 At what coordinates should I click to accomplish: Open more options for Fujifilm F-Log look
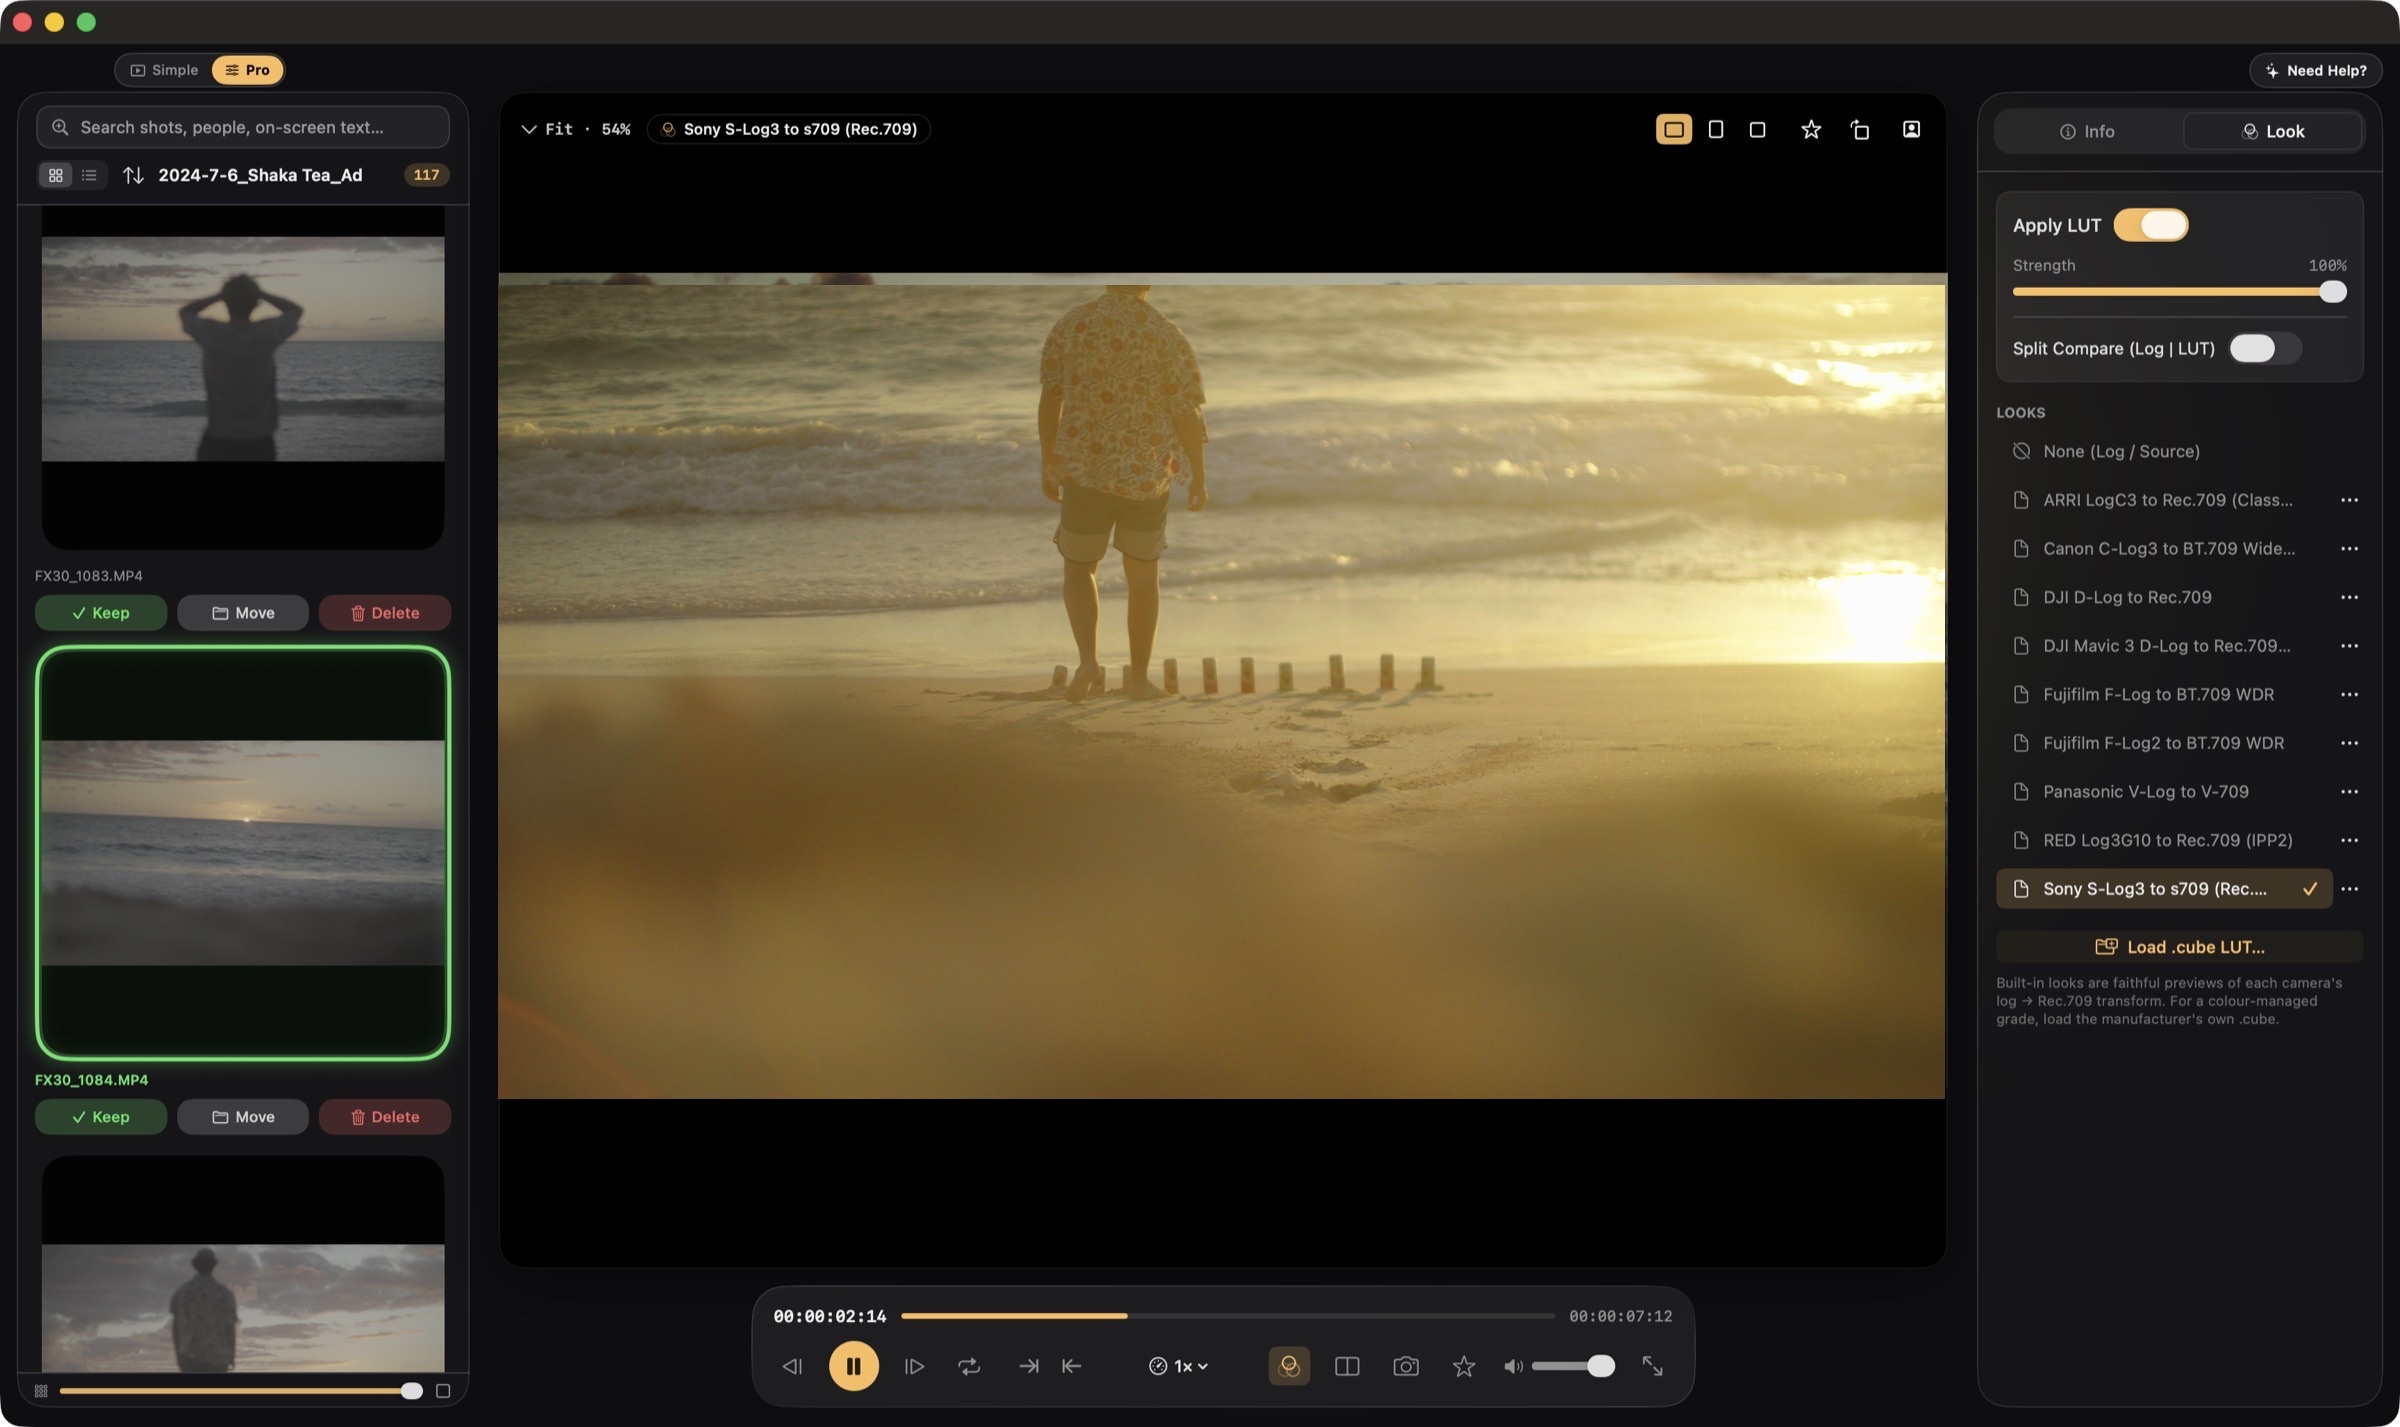click(x=2349, y=694)
